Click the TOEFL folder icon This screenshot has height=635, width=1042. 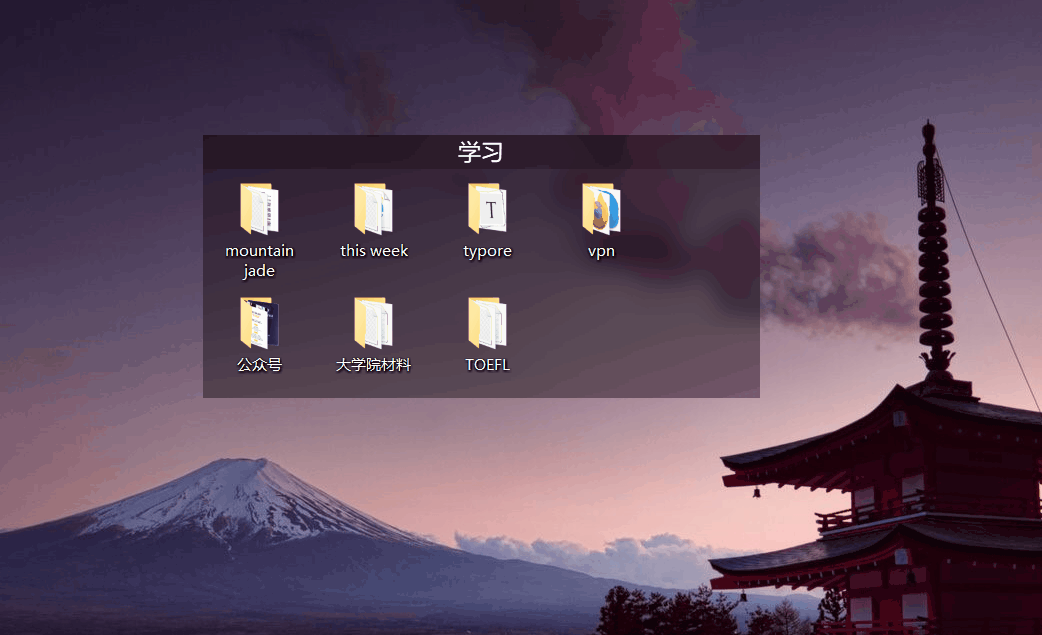[x=487, y=323]
